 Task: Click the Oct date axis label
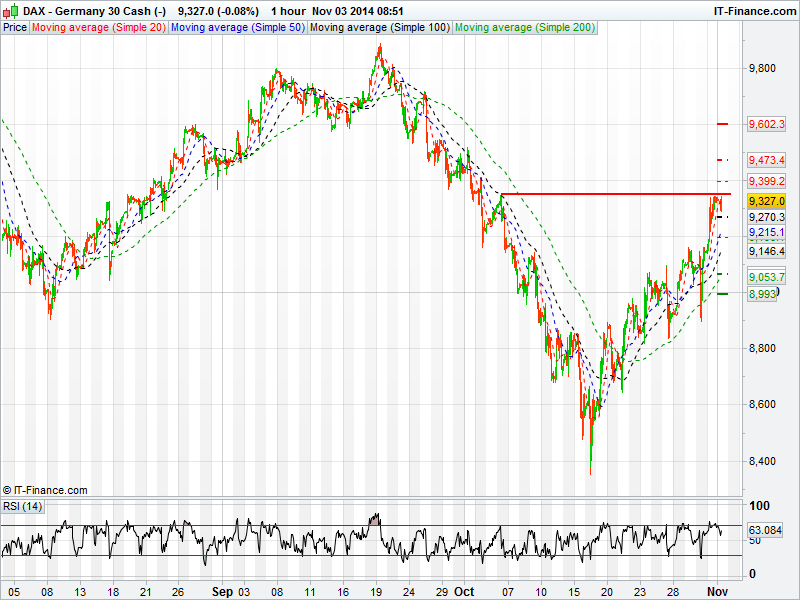tap(464, 592)
